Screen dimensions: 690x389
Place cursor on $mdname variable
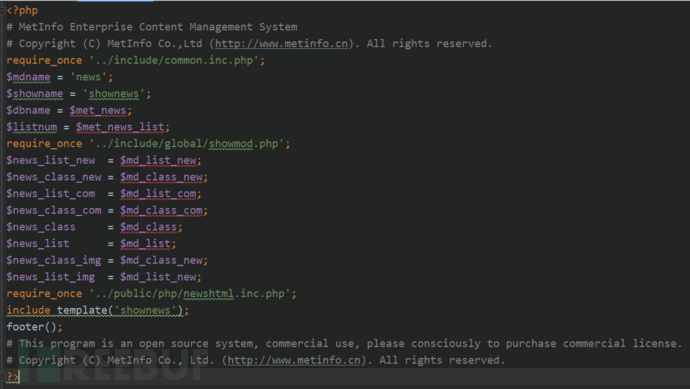[28, 77]
